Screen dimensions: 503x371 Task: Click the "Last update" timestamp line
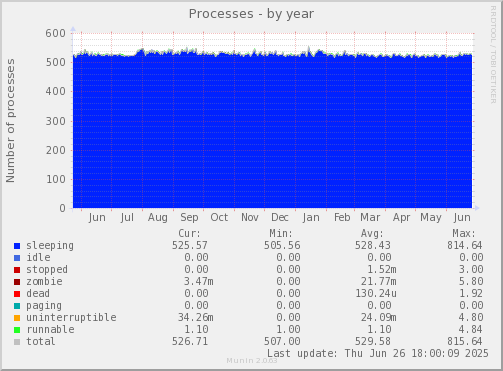click(378, 353)
